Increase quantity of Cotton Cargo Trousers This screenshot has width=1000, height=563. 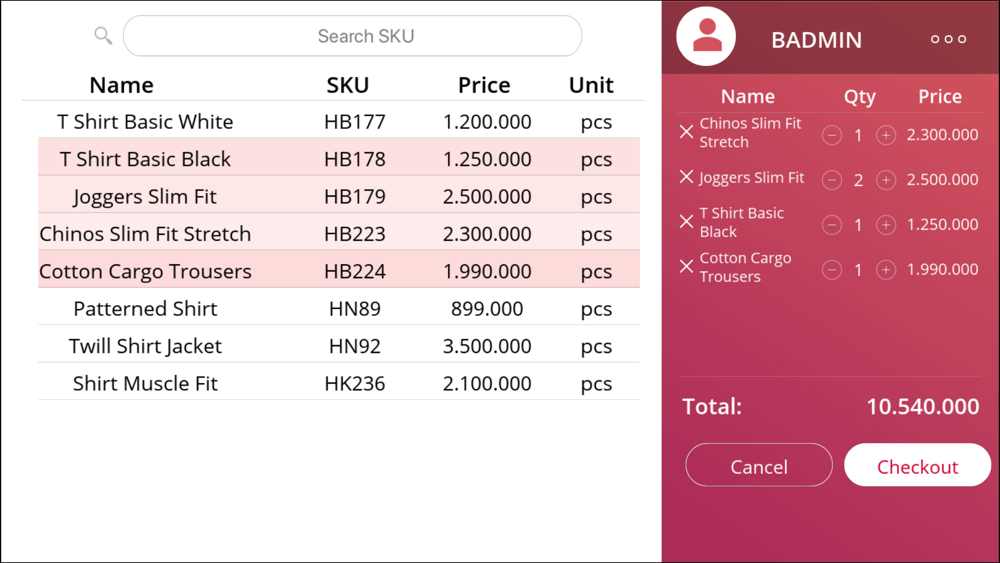coord(886,270)
